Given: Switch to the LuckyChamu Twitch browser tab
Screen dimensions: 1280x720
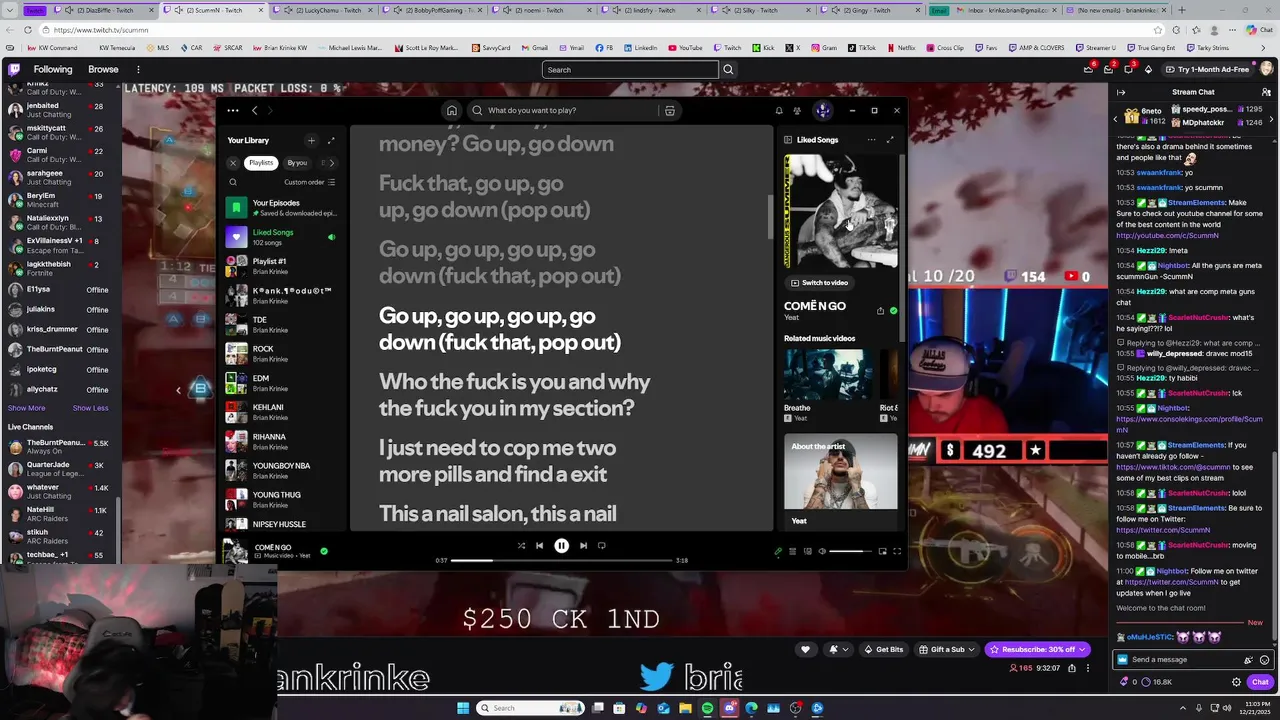Looking at the screenshot, I should [x=325, y=10].
